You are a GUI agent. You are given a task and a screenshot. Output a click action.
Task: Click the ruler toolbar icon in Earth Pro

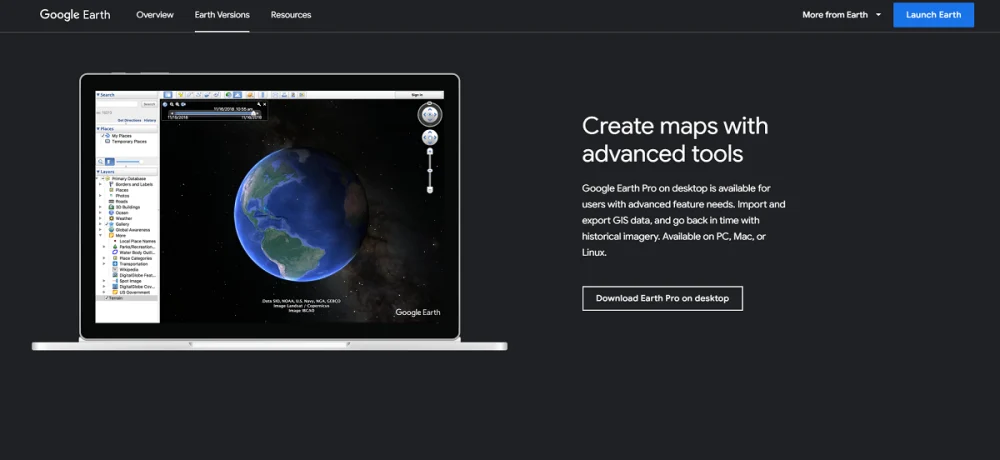pyautogui.click(x=263, y=94)
